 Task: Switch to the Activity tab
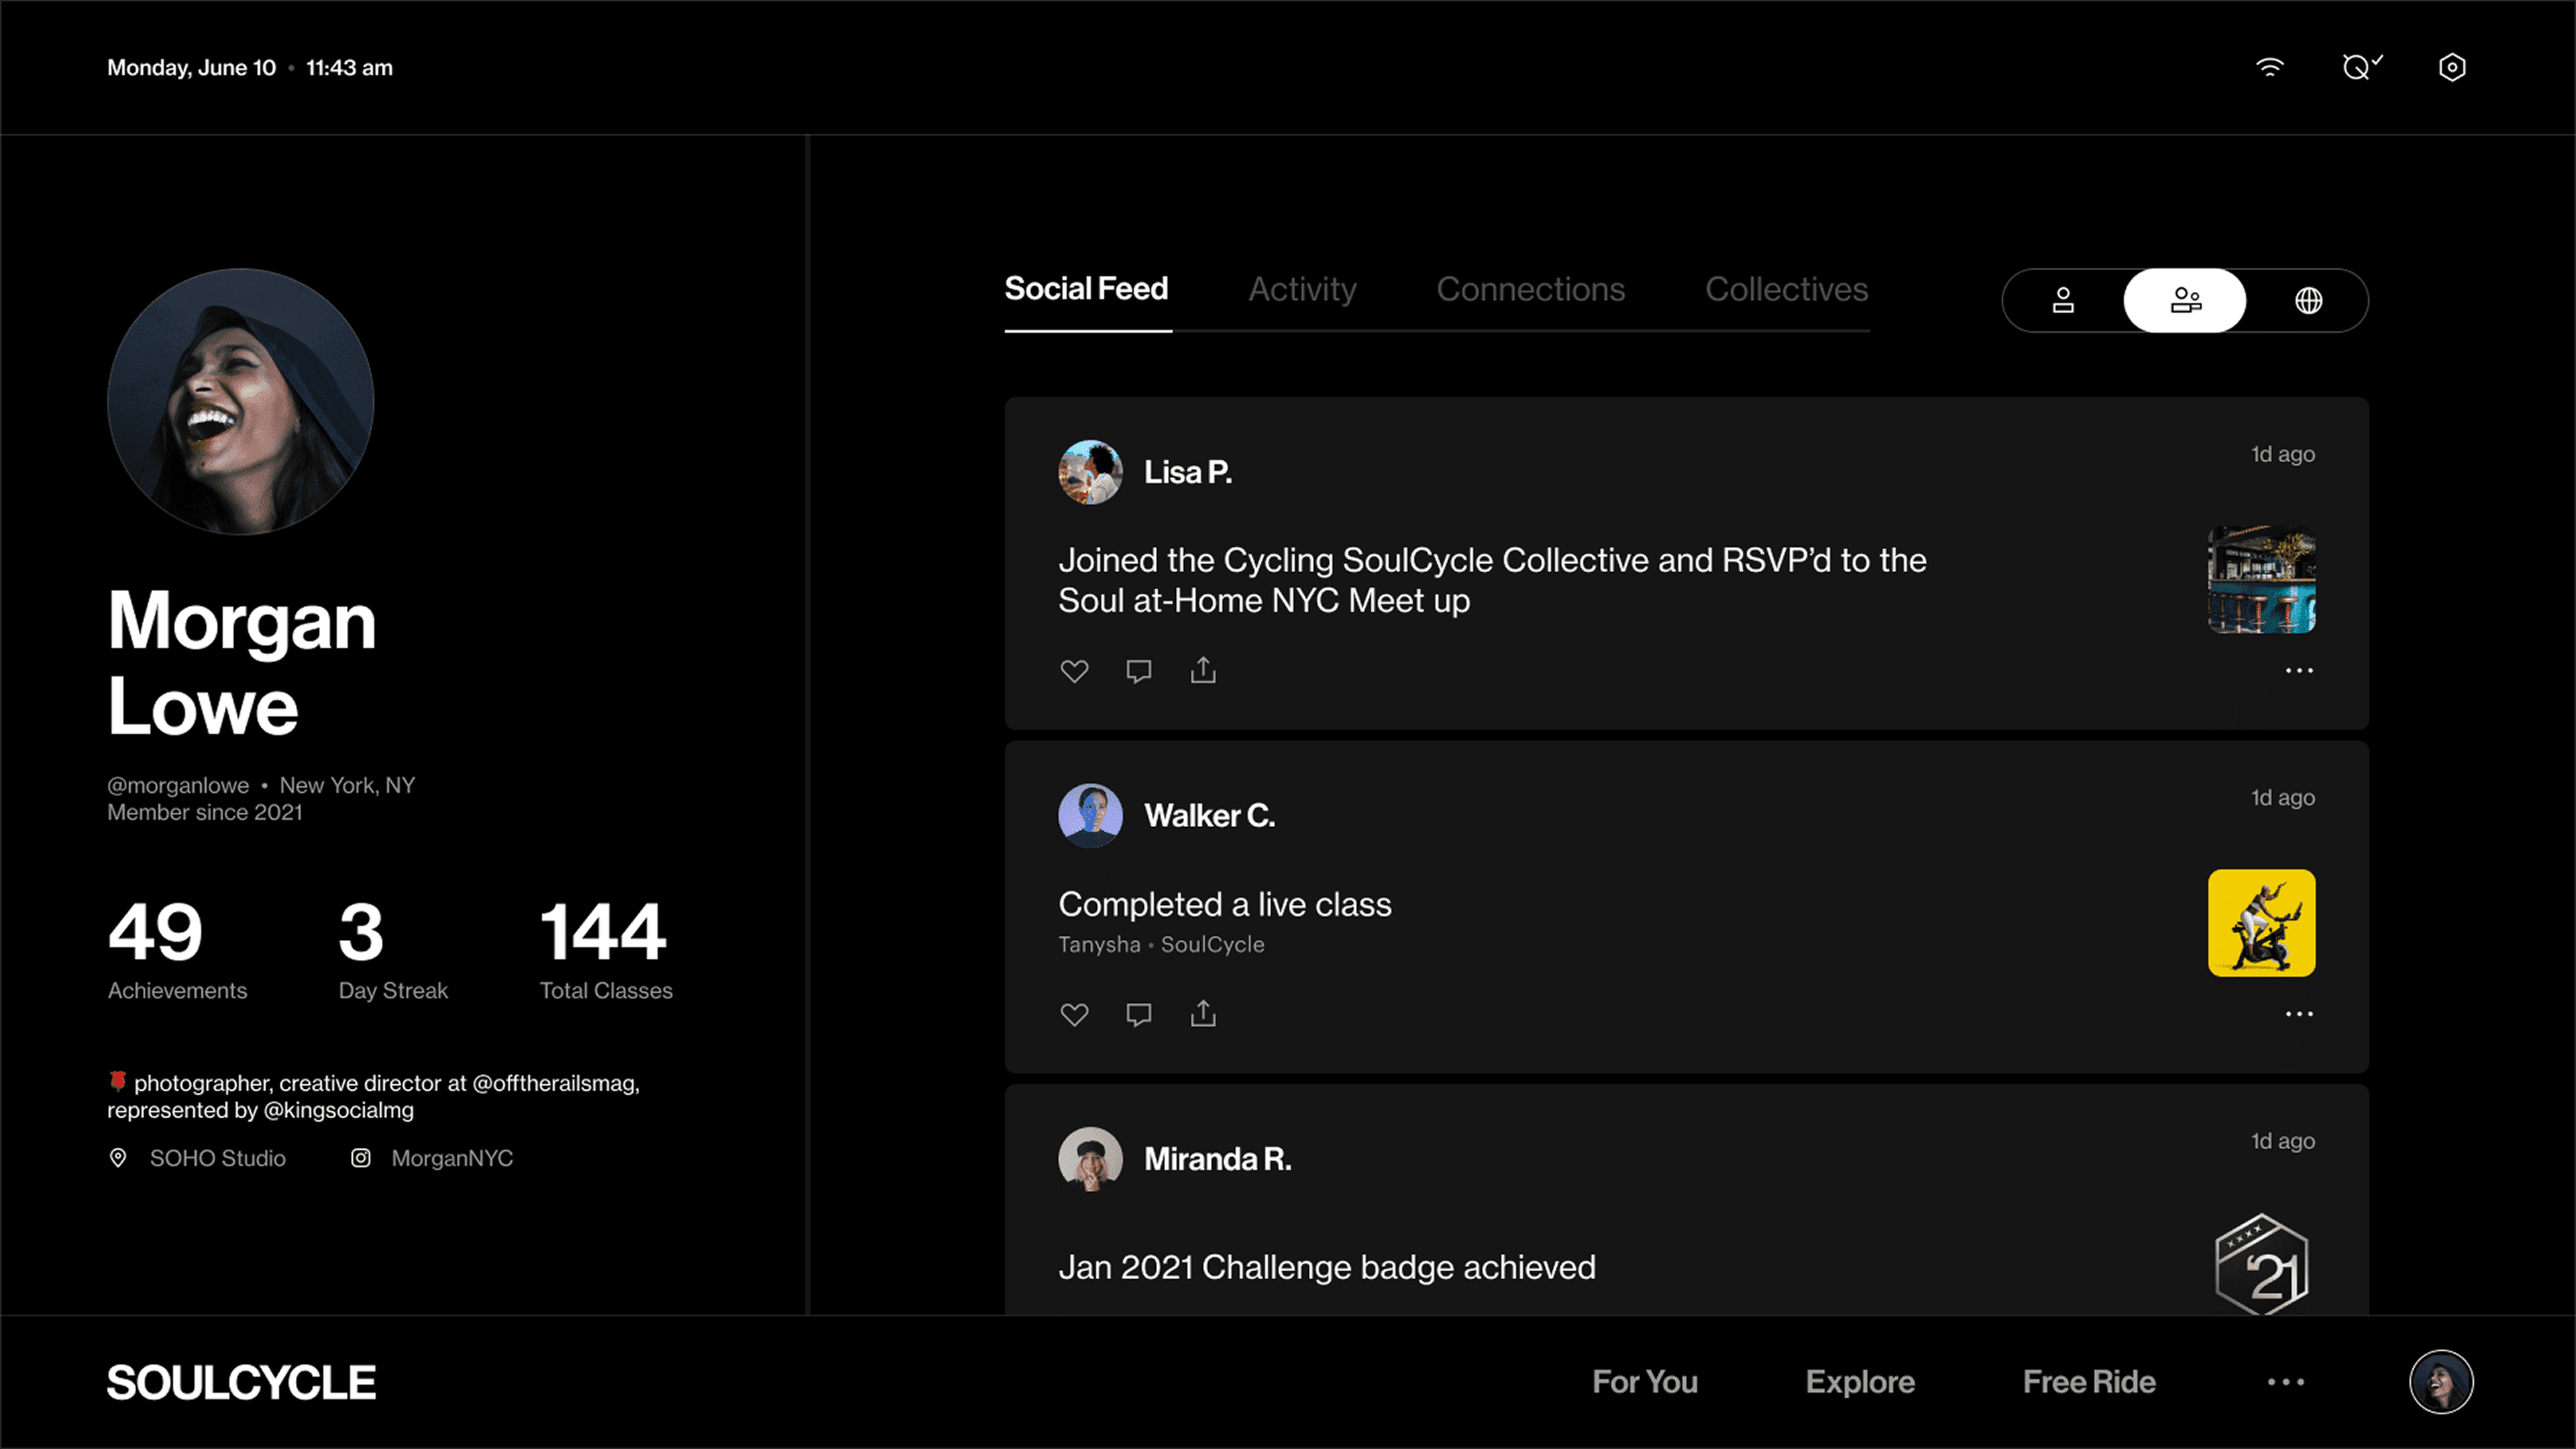click(x=1302, y=289)
